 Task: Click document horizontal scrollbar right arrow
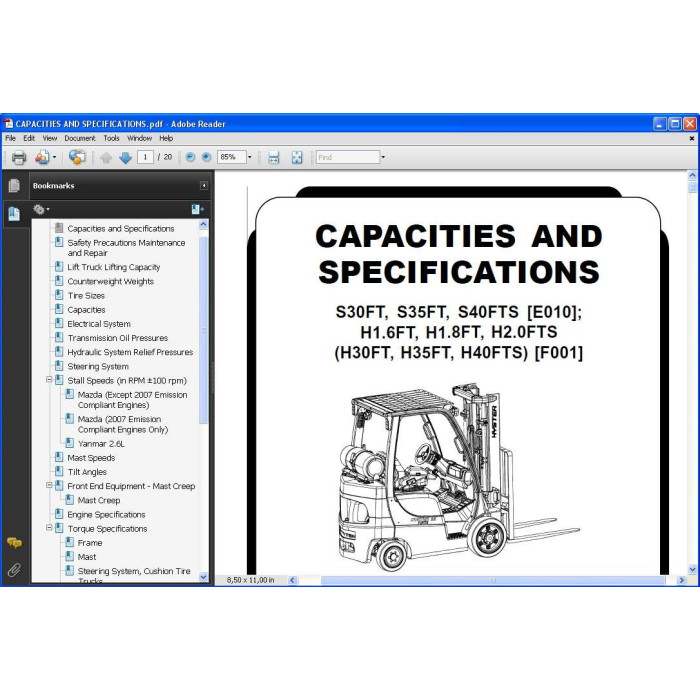[681, 580]
